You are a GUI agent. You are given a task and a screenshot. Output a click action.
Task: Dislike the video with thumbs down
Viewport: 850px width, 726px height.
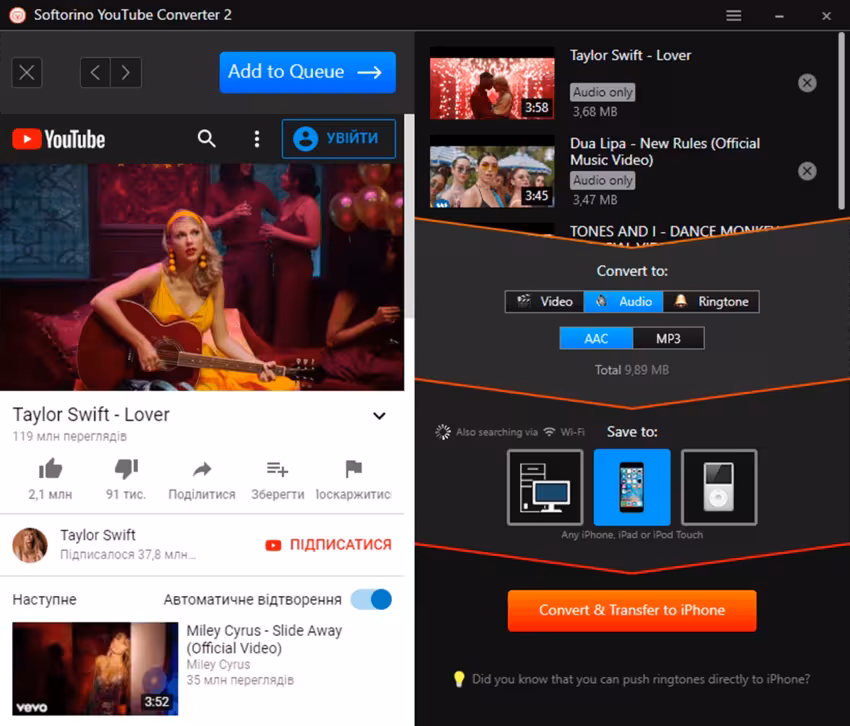(126, 469)
